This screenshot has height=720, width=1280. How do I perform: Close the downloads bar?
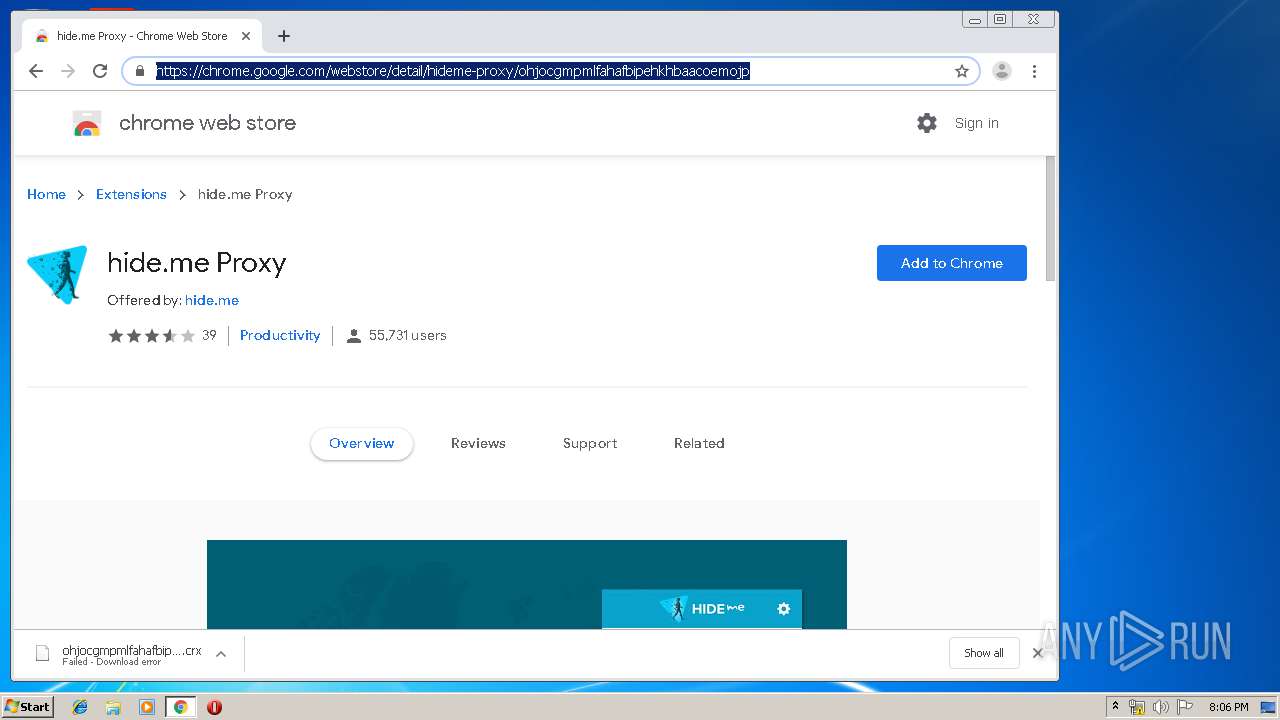(x=1038, y=653)
